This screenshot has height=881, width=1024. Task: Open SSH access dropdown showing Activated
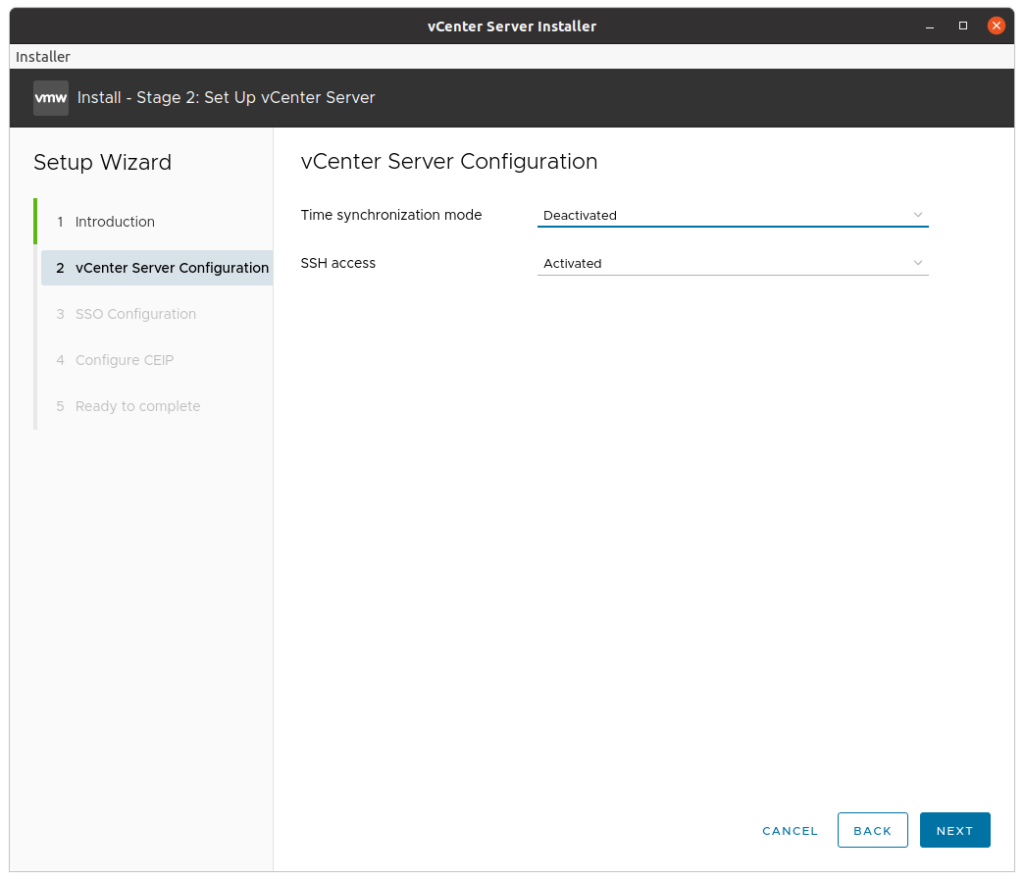(x=732, y=263)
